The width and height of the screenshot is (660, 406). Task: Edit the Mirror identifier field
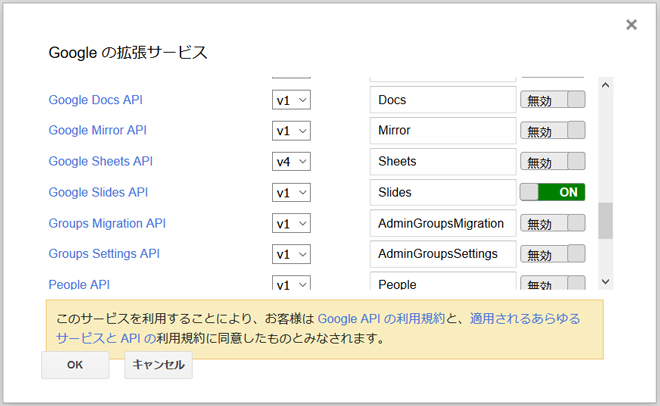pos(443,130)
